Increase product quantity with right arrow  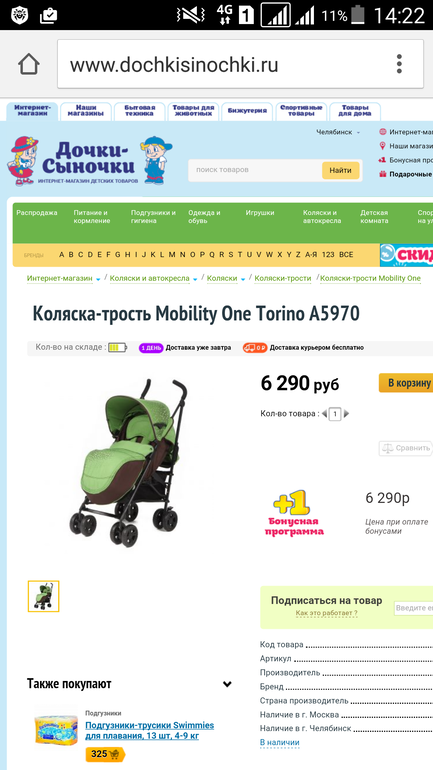pyautogui.click(x=347, y=414)
